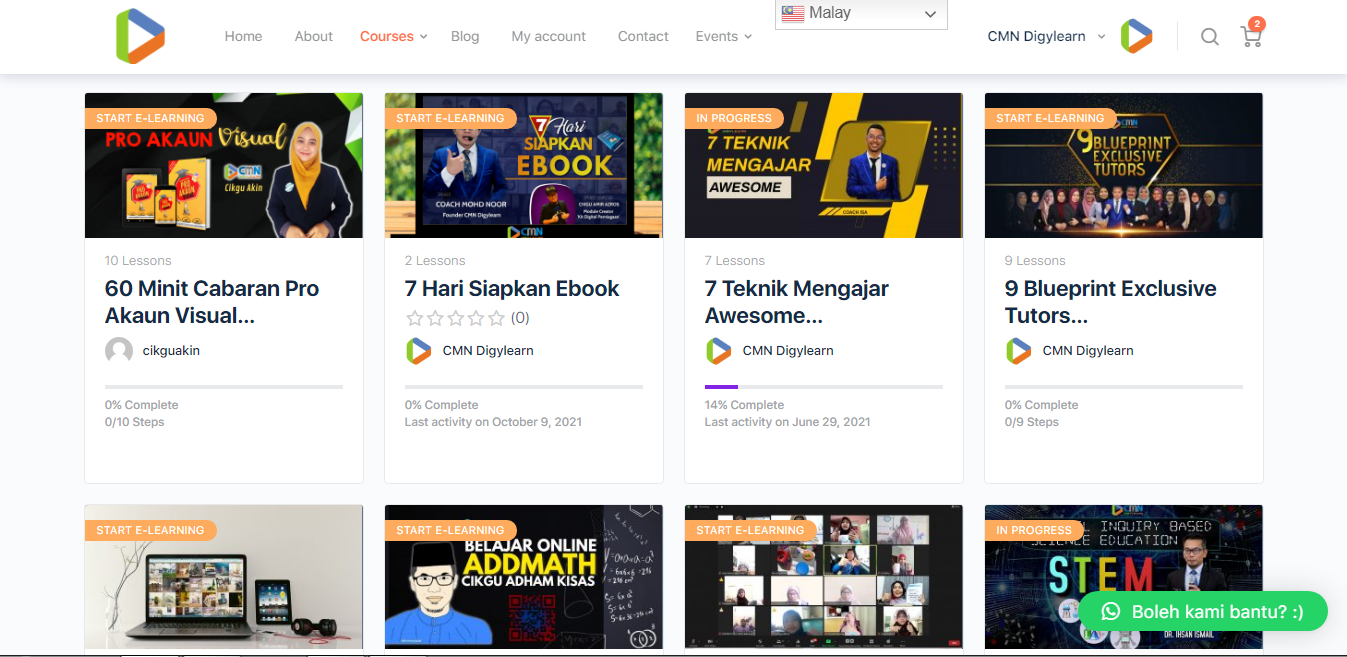Click the CMN Digylearn profile avatar in header
Screen dimensions: 1347x657
pos(1136,36)
